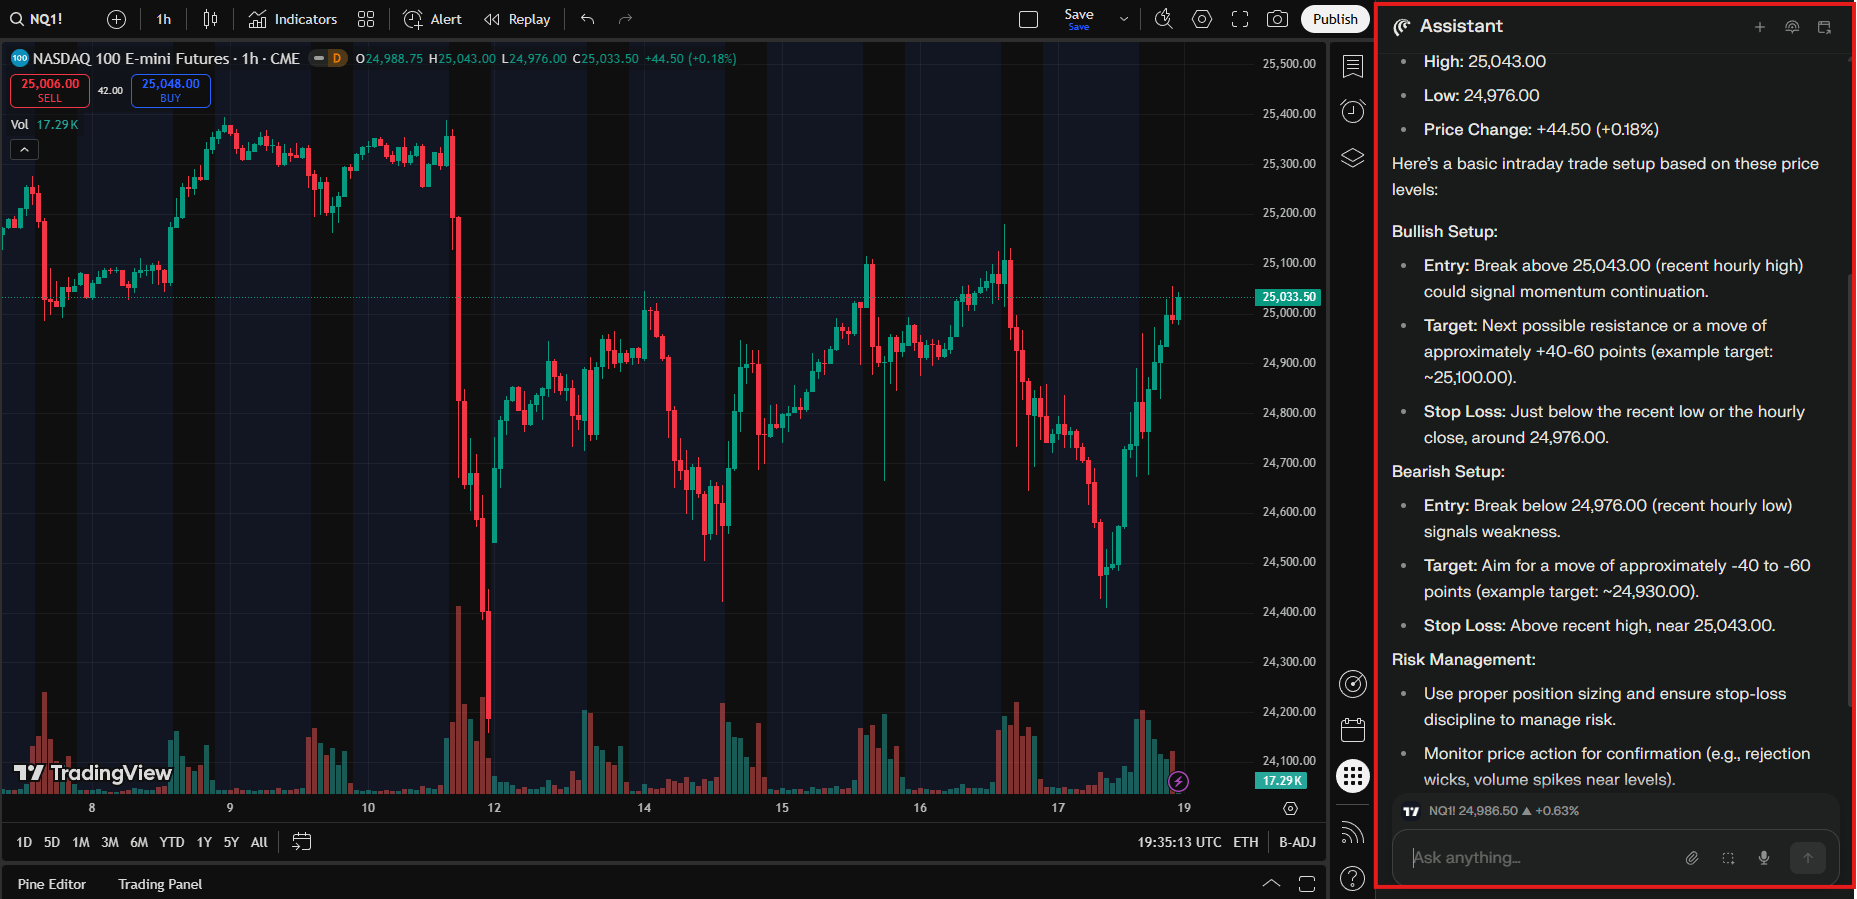Open the watchlist panel icon
Viewport: 1857px width, 899px height.
coord(1353,66)
